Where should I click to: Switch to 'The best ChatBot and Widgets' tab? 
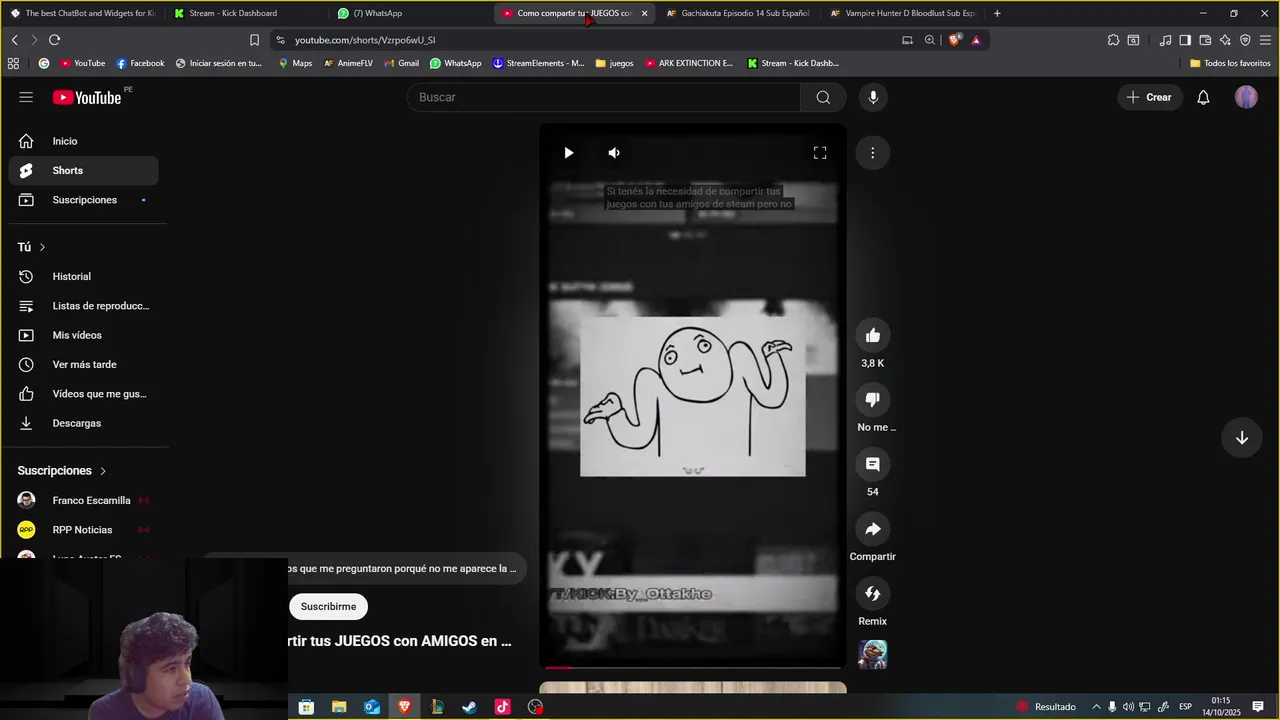tap(83, 13)
